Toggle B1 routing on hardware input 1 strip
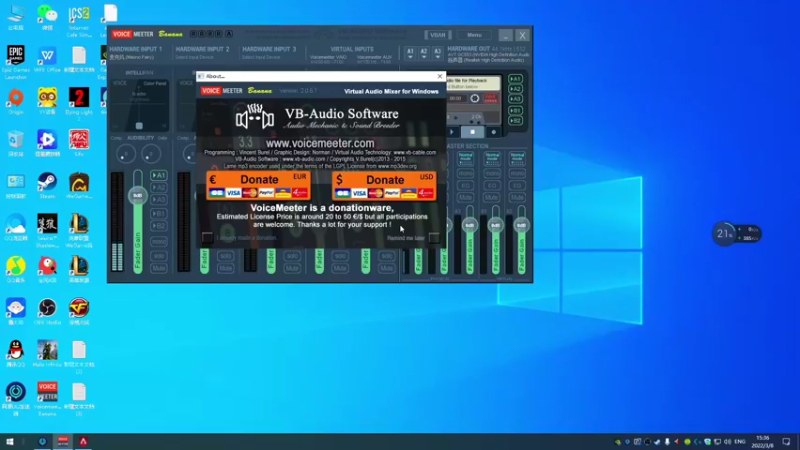800x450 pixels. click(159, 213)
